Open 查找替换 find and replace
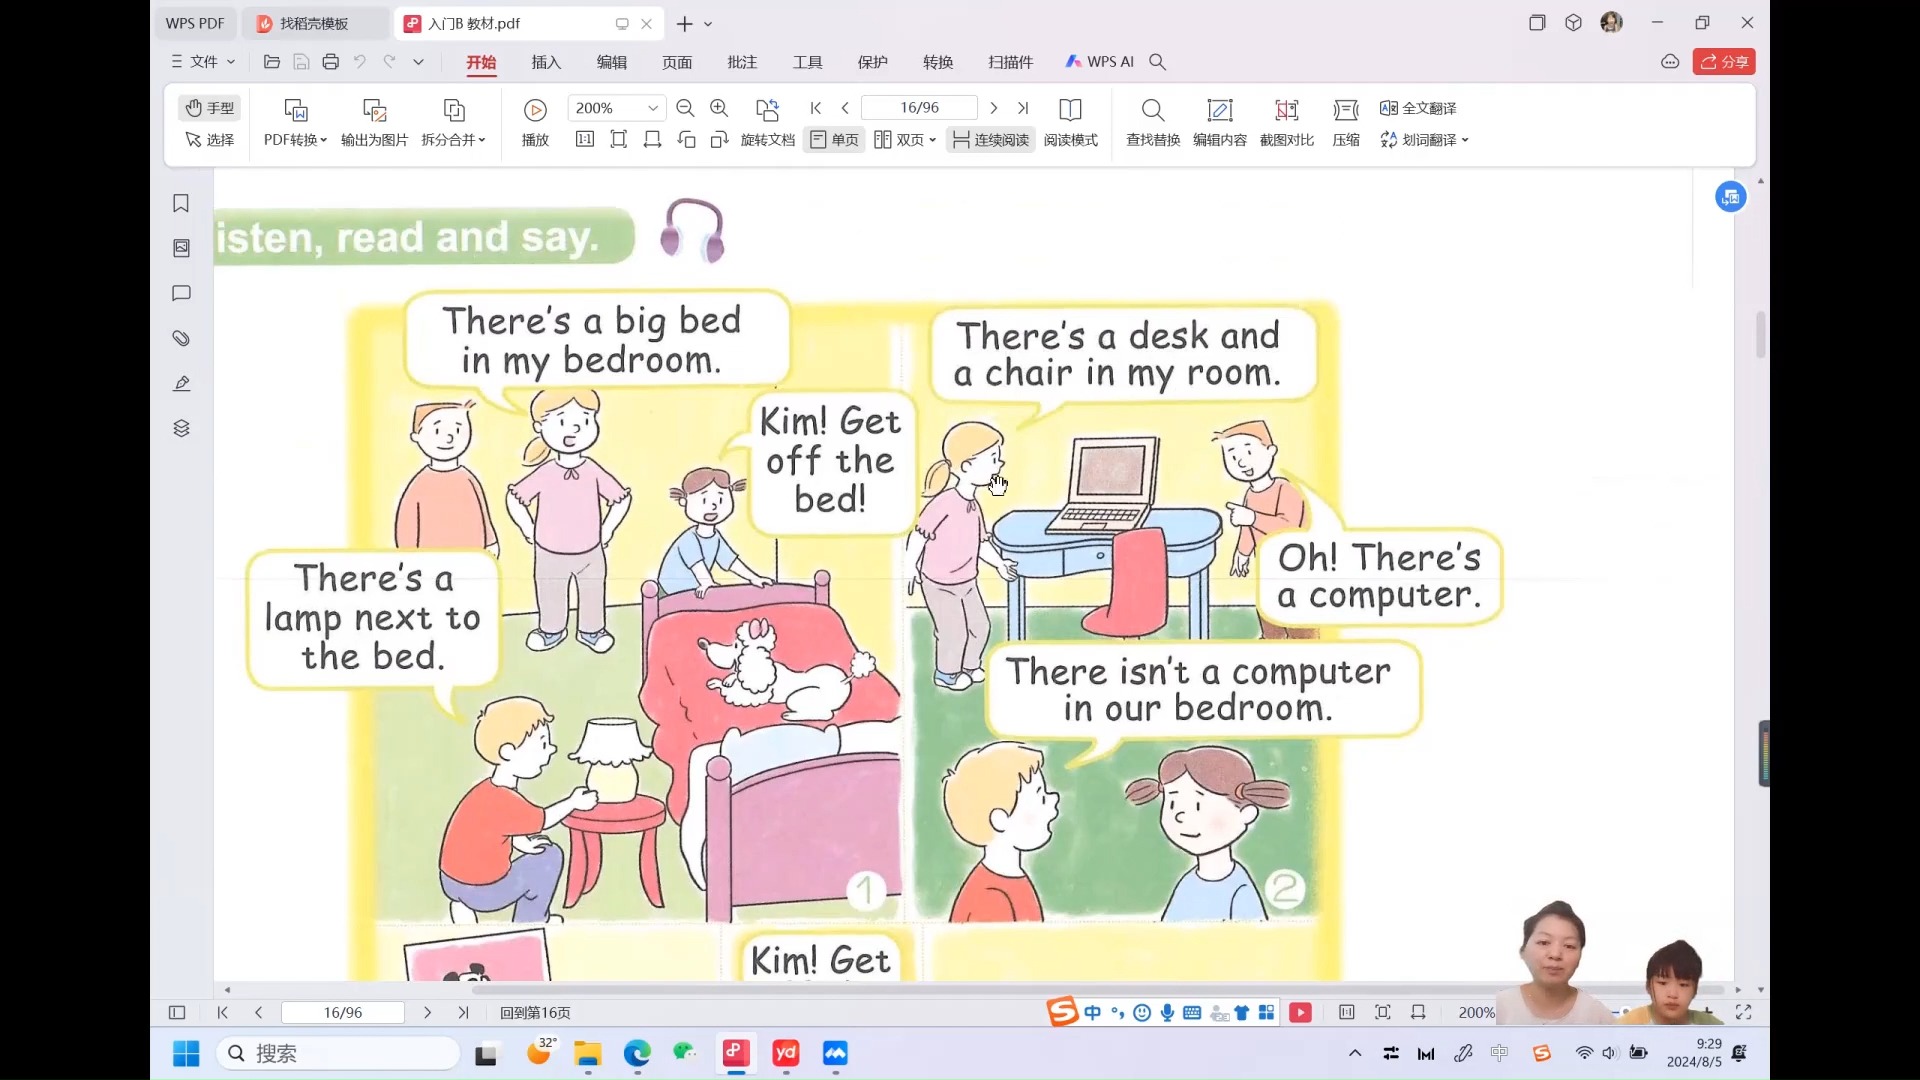The height and width of the screenshot is (1080, 1920). [1153, 123]
